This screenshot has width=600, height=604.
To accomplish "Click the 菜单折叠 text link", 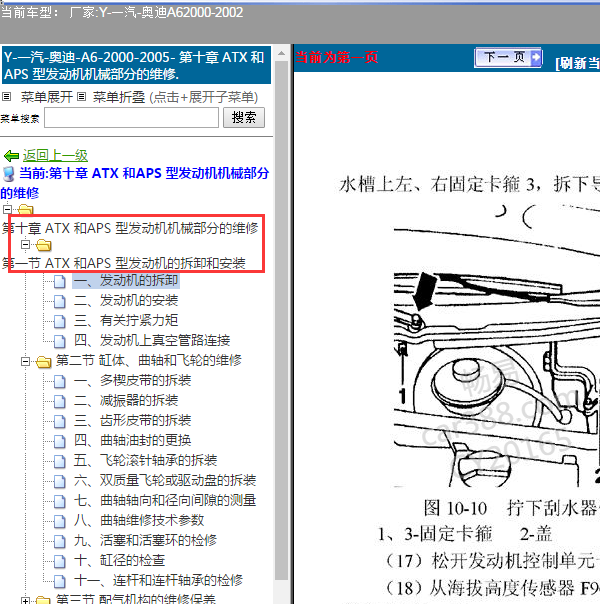I will point(119,97).
